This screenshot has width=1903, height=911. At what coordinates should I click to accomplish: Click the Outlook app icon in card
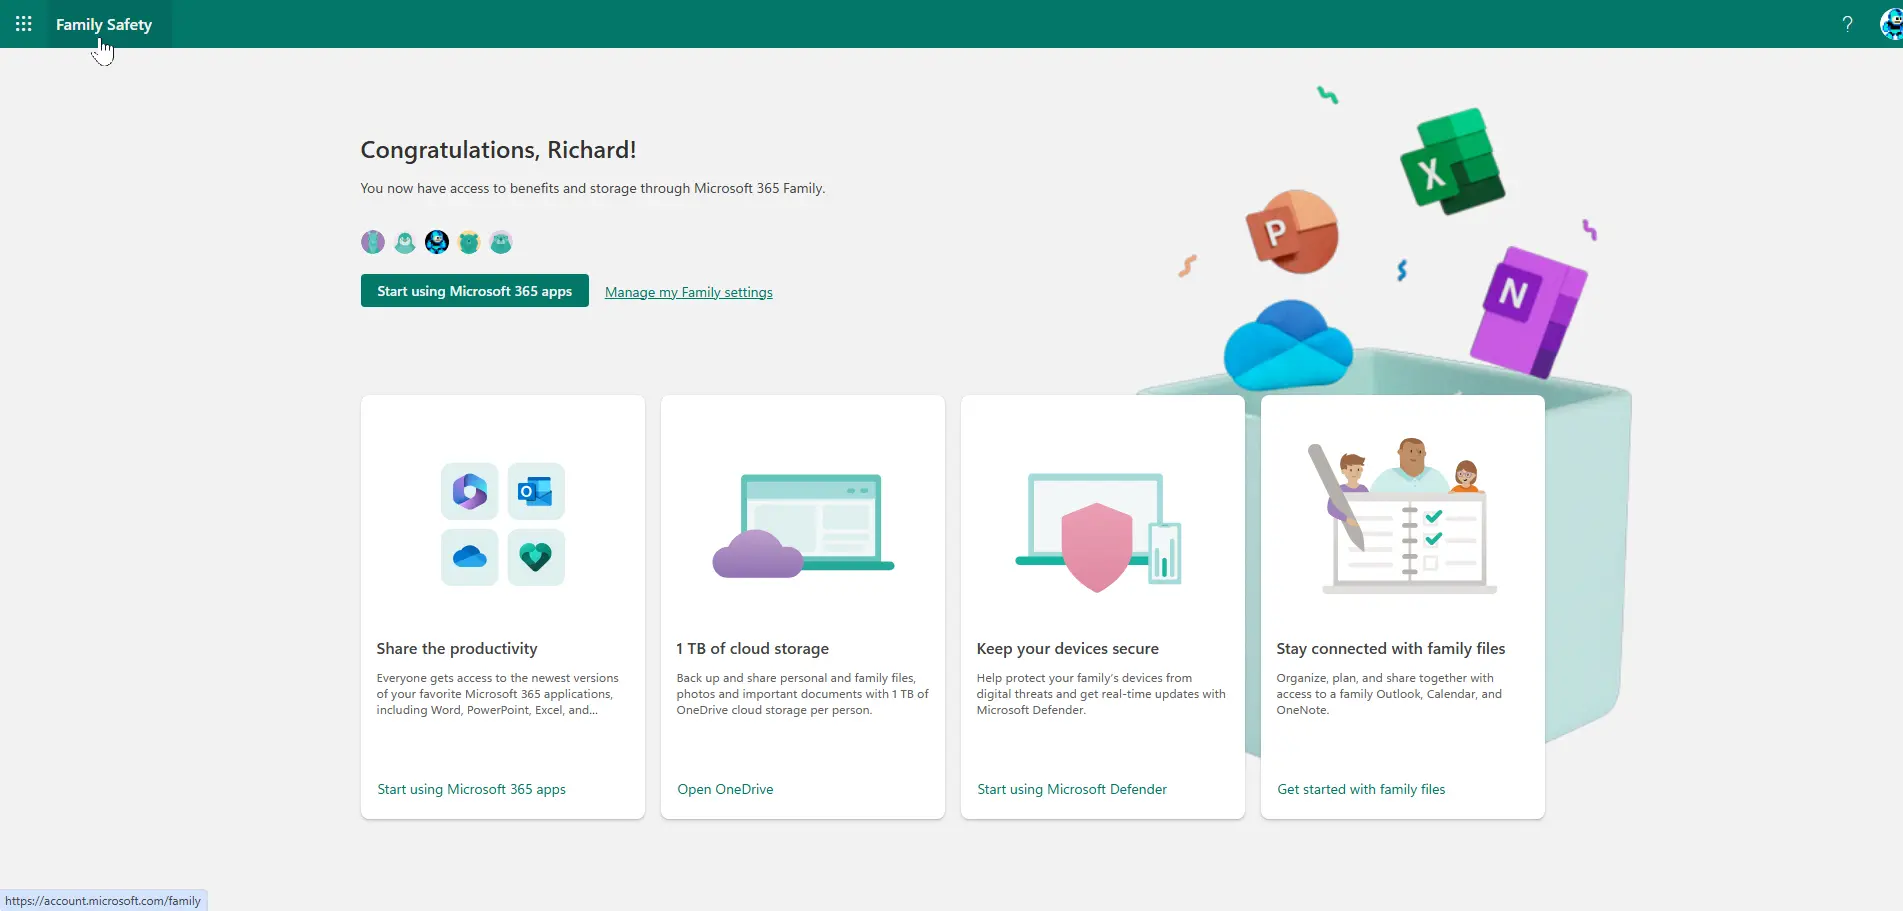pyautogui.click(x=536, y=491)
